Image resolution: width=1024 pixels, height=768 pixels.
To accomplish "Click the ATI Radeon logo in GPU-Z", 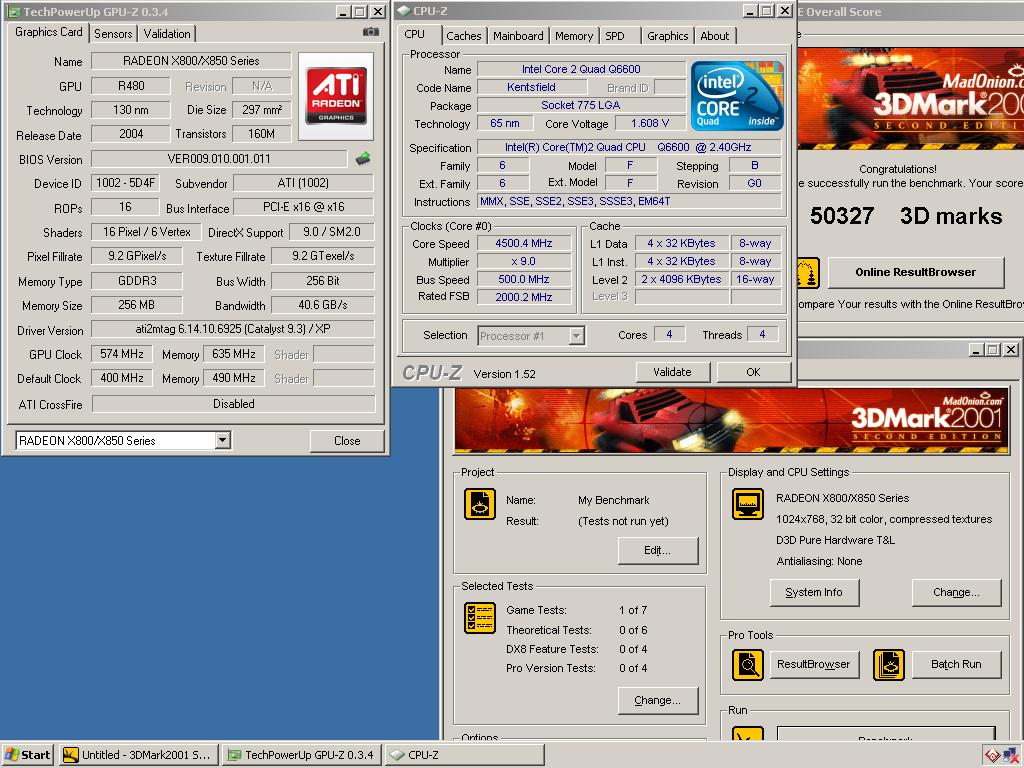I will point(336,96).
